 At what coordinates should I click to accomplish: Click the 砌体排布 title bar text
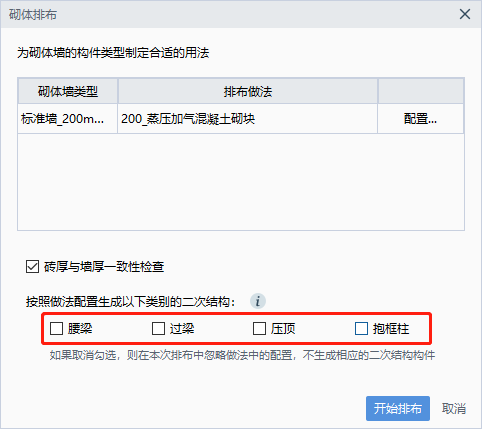tap(33, 15)
